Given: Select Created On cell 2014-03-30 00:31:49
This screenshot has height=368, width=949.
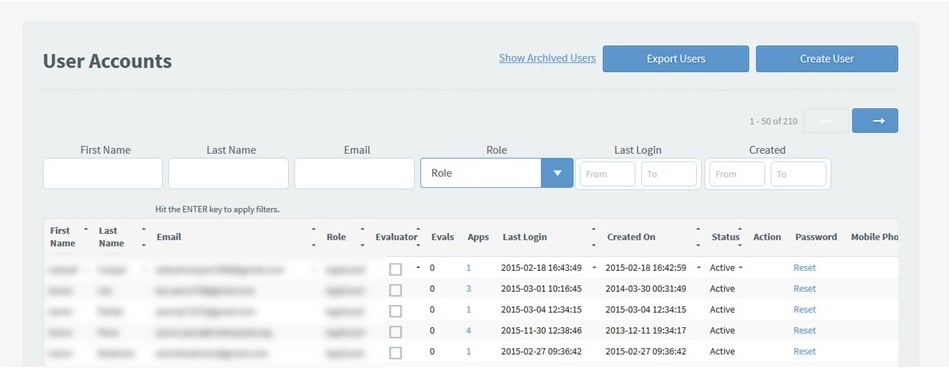Looking at the screenshot, I should click(646, 289).
